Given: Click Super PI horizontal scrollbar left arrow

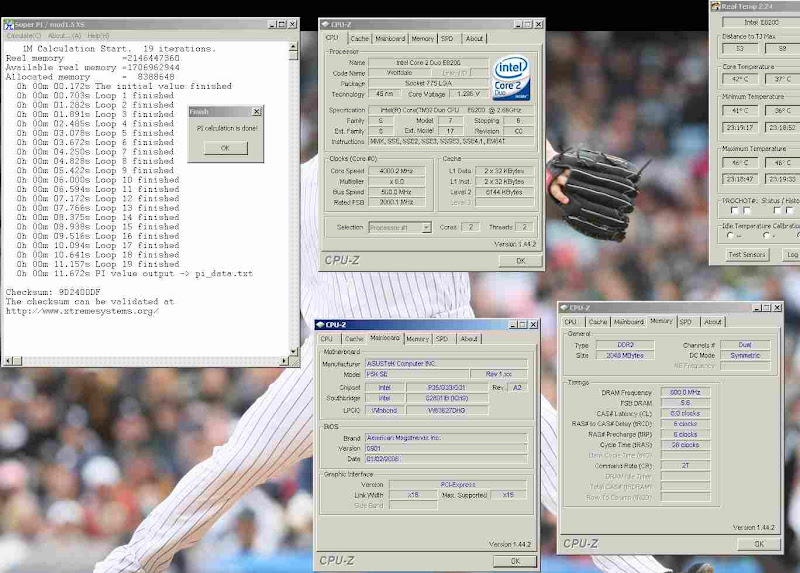Looking at the screenshot, I should tap(8, 361).
